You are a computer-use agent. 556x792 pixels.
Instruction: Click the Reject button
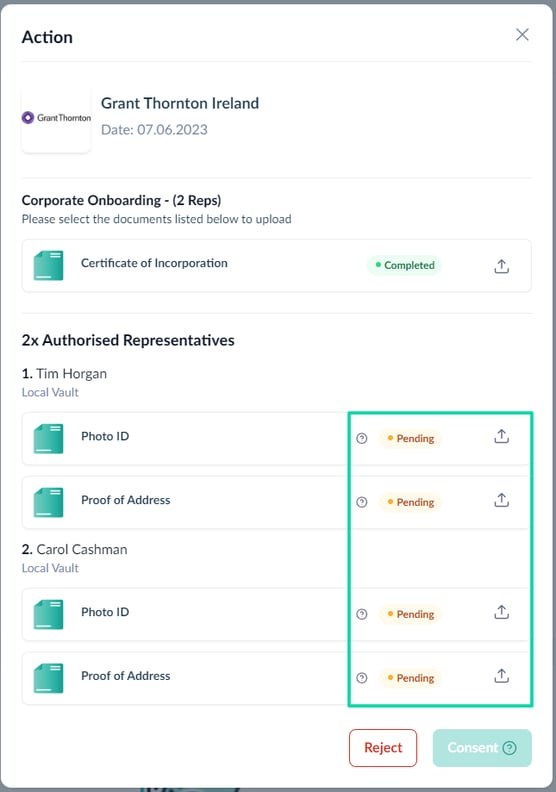[383, 748]
